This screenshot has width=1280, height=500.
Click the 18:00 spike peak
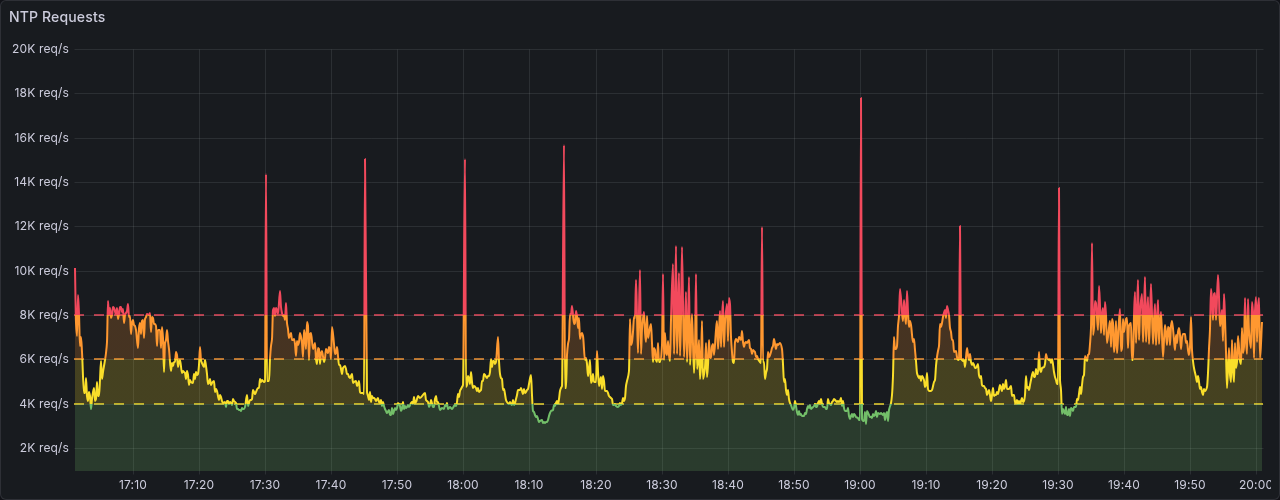[x=464, y=161]
